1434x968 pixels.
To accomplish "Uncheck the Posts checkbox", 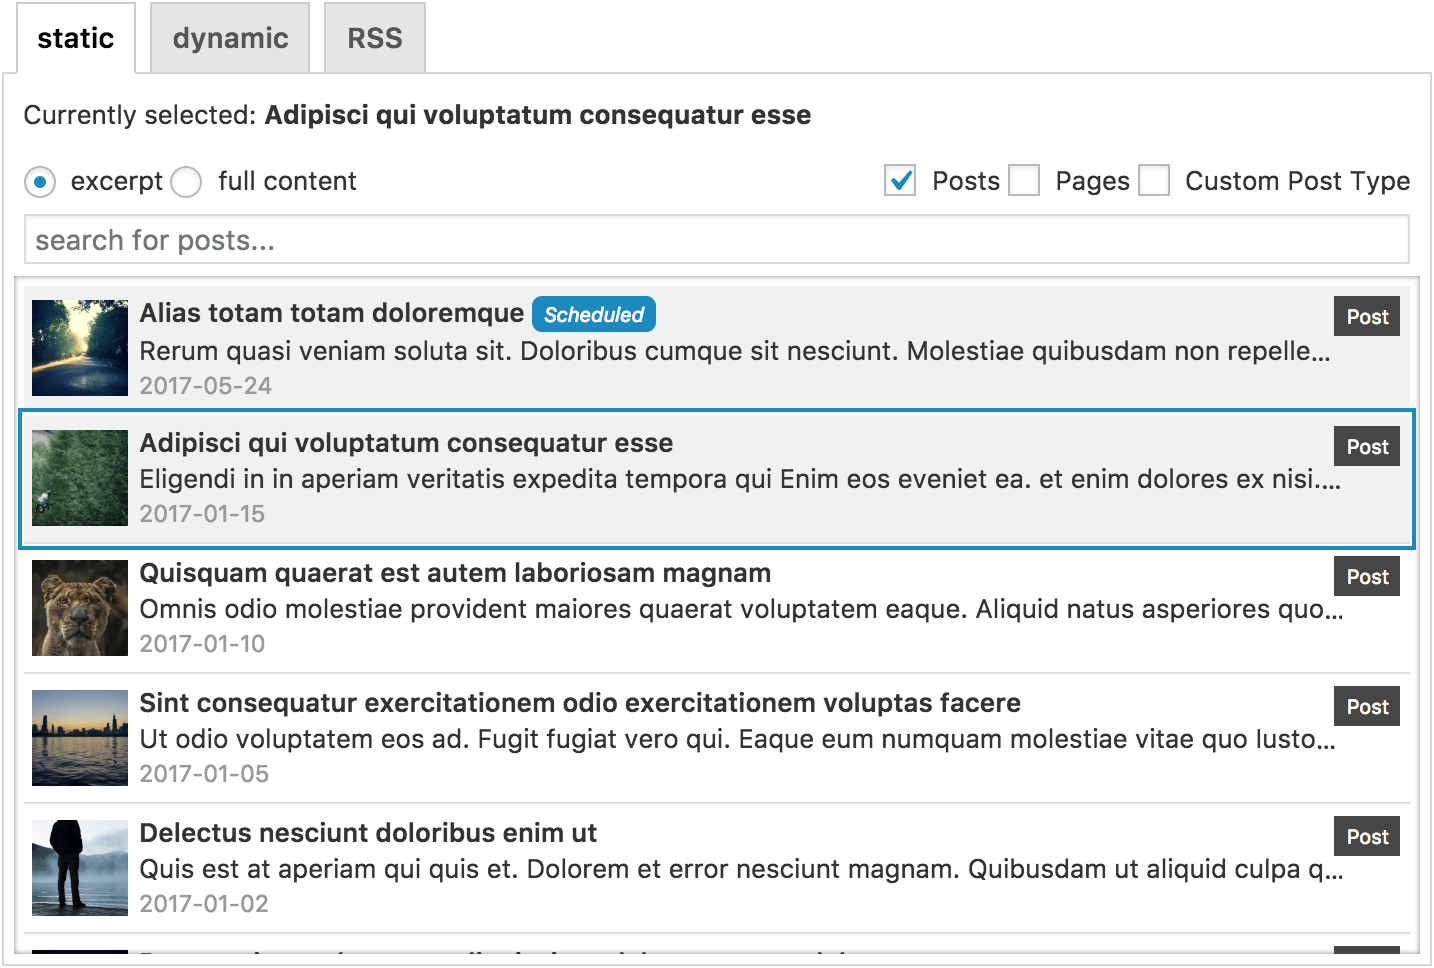I will point(900,181).
